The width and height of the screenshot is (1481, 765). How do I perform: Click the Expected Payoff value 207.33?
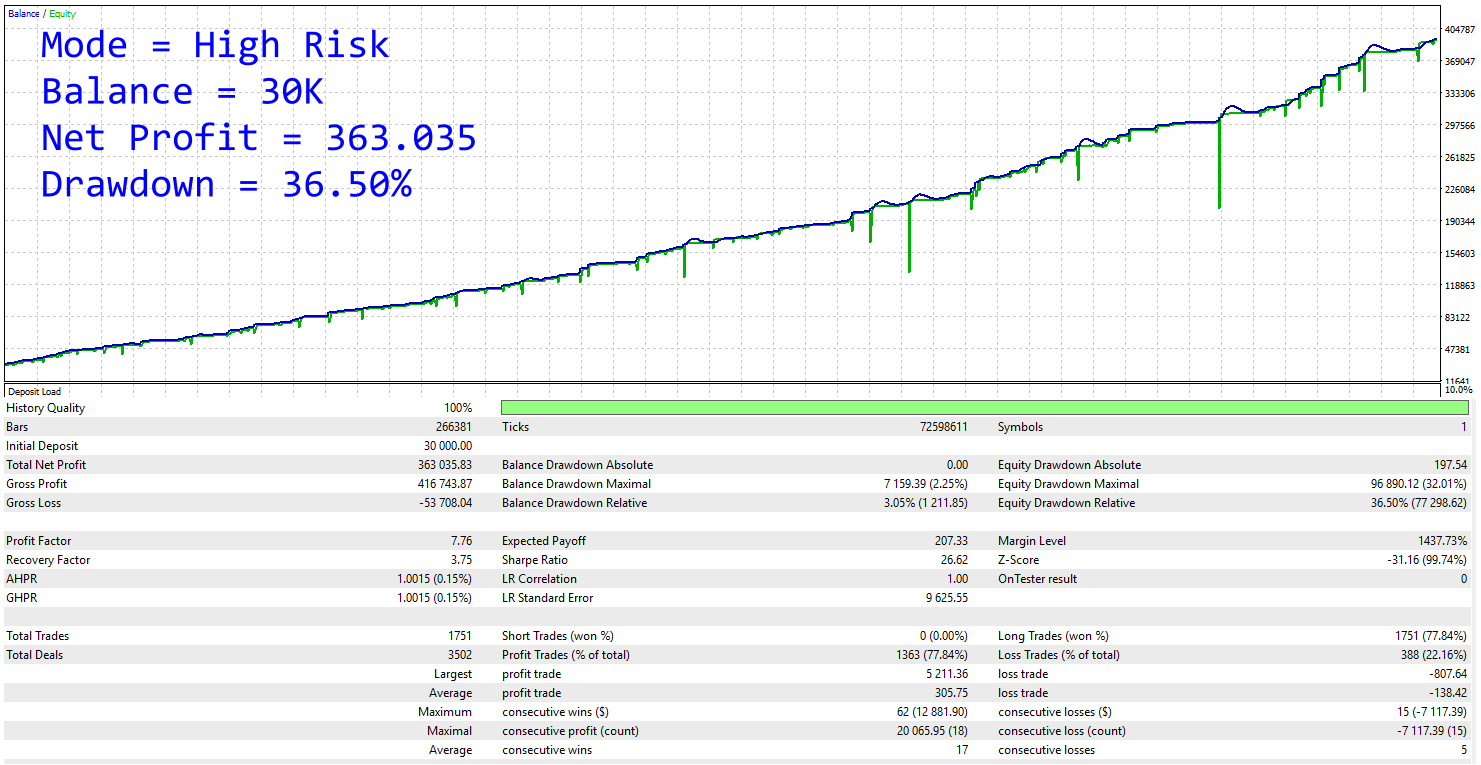(x=952, y=541)
